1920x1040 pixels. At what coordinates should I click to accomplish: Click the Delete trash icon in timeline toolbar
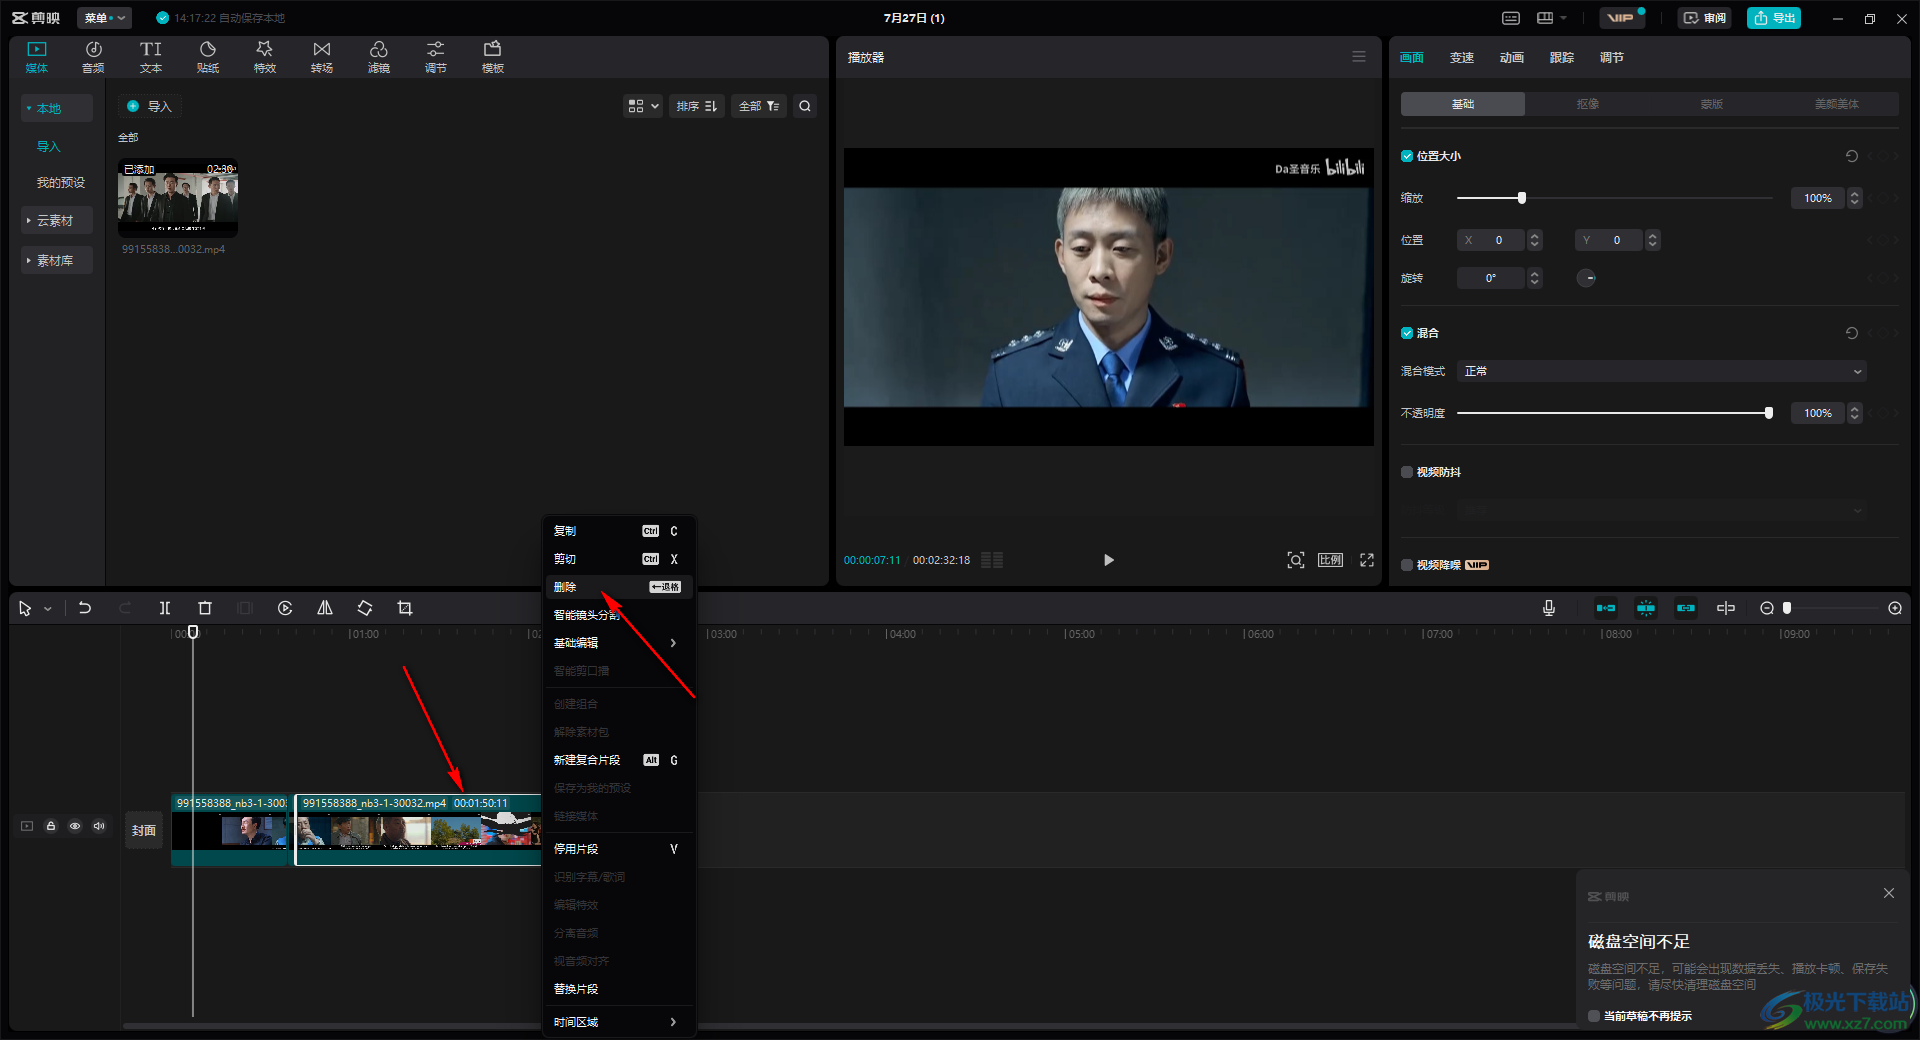tap(205, 608)
